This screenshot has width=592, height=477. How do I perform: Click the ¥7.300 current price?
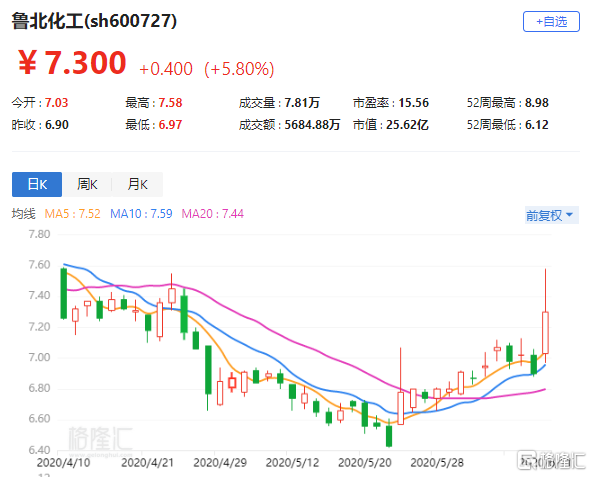[72, 63]
